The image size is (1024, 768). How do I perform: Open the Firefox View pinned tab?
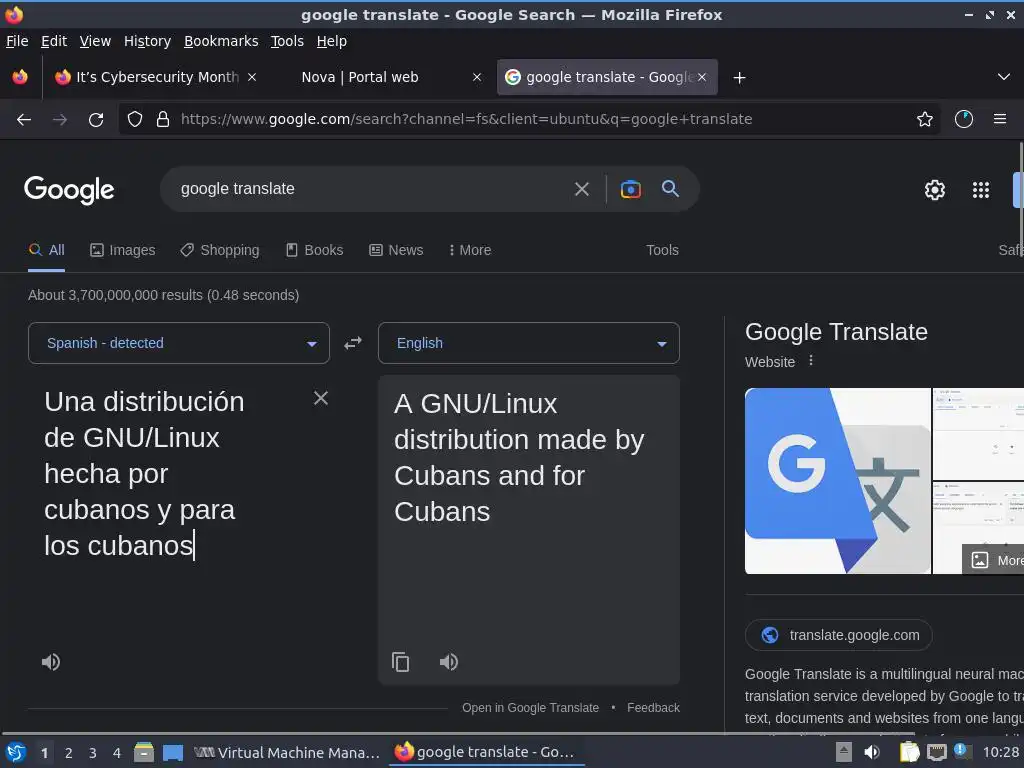20,77
